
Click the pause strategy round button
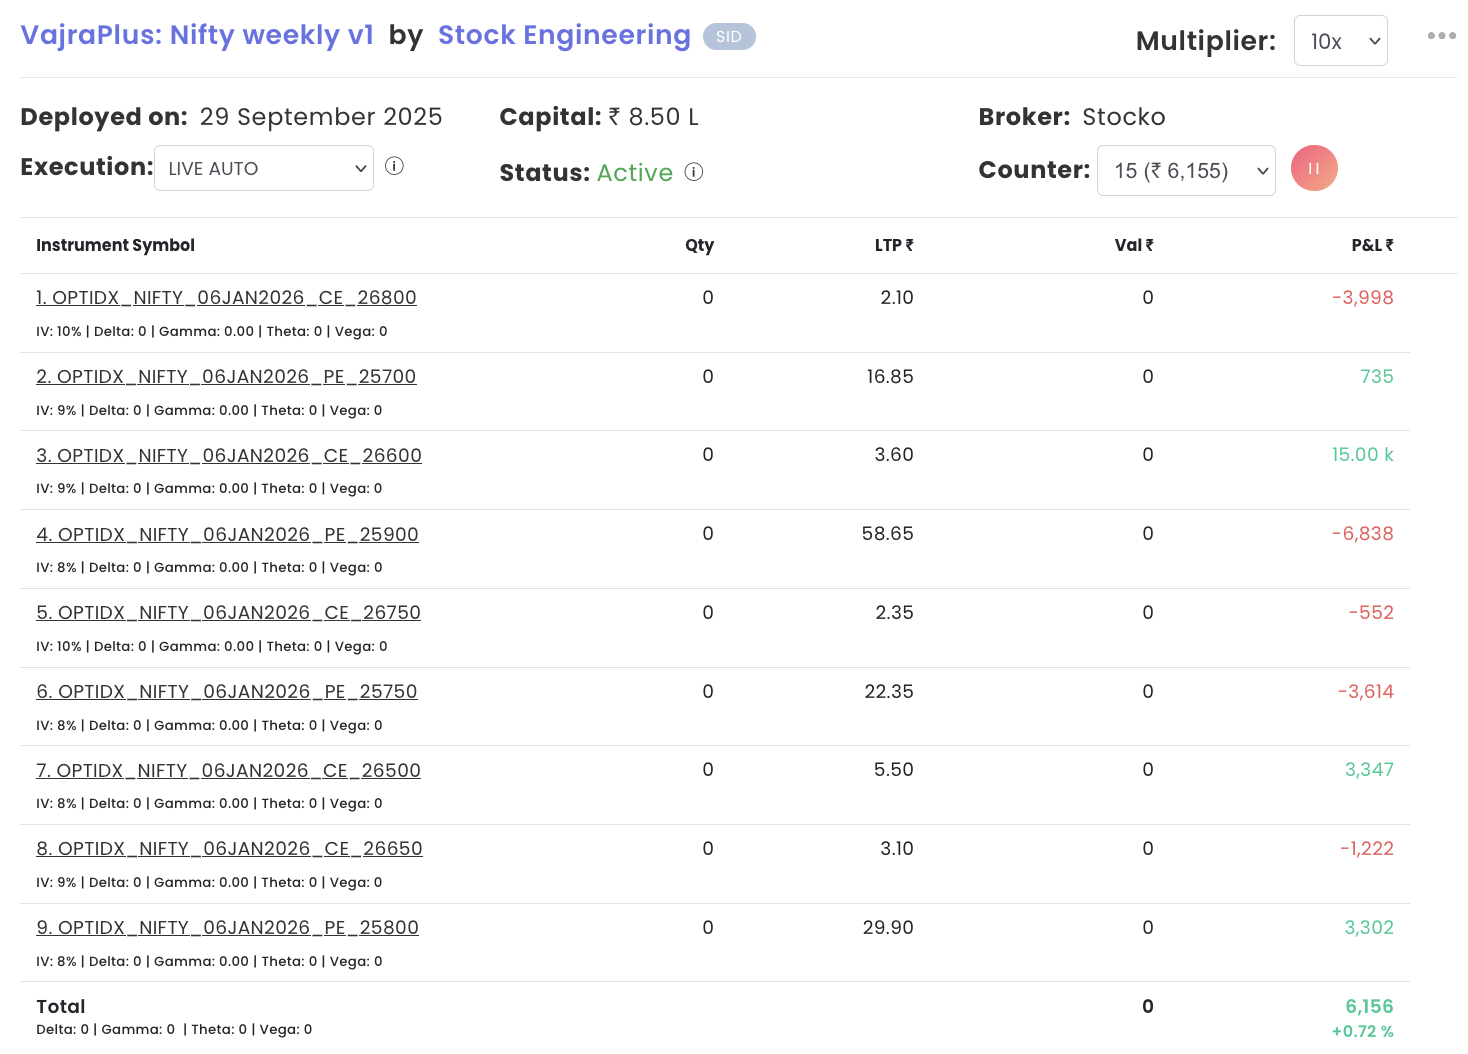pos(1313,168)
